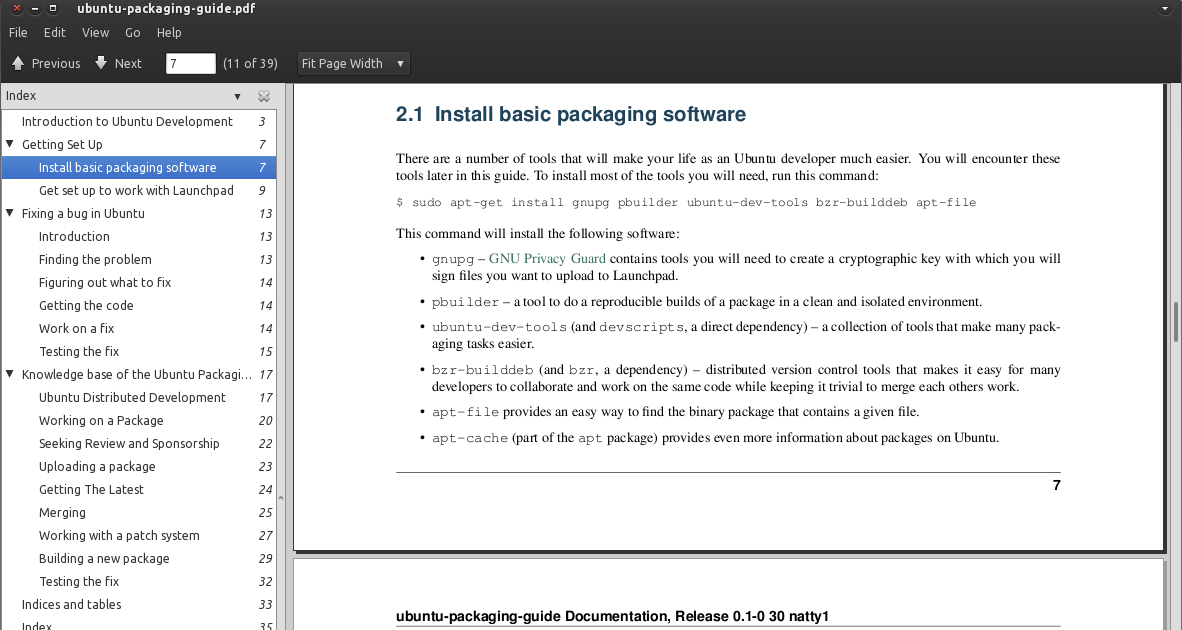Image resolution: width=1182 pixels, height=630 pixels.
Task: Click pbuilder in the bullet list
Action: click(x=465, y=302)
